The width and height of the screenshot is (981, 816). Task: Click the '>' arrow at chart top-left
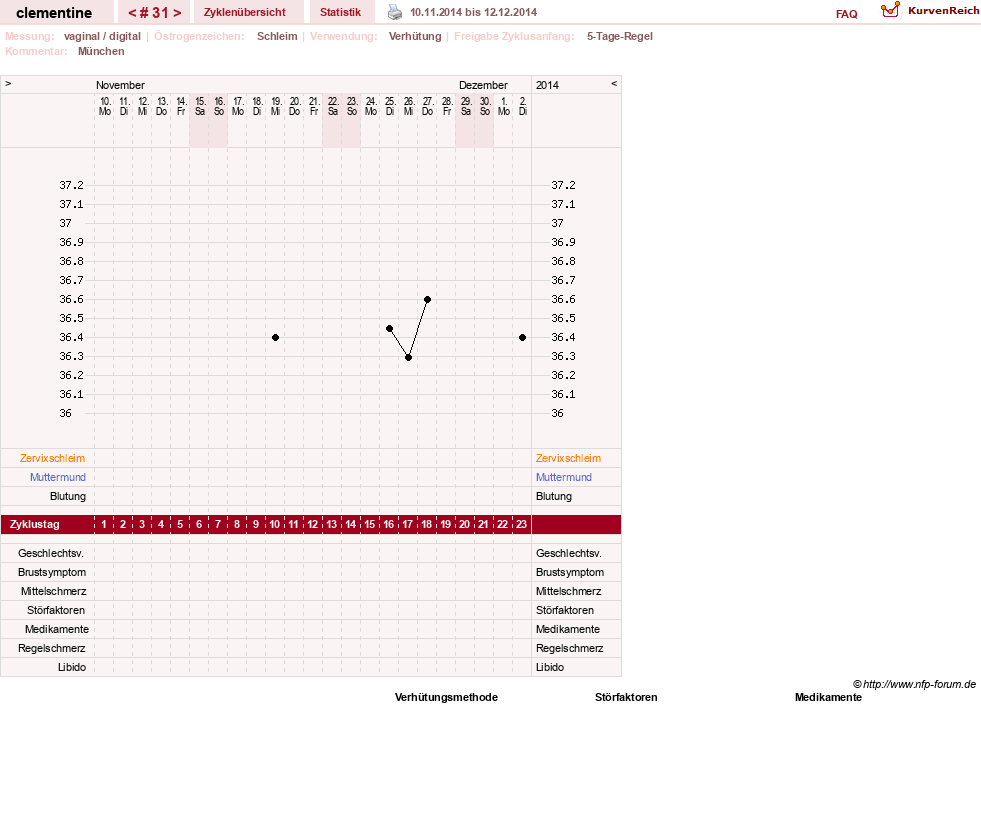pyautogui.click(x=8, y=83)
